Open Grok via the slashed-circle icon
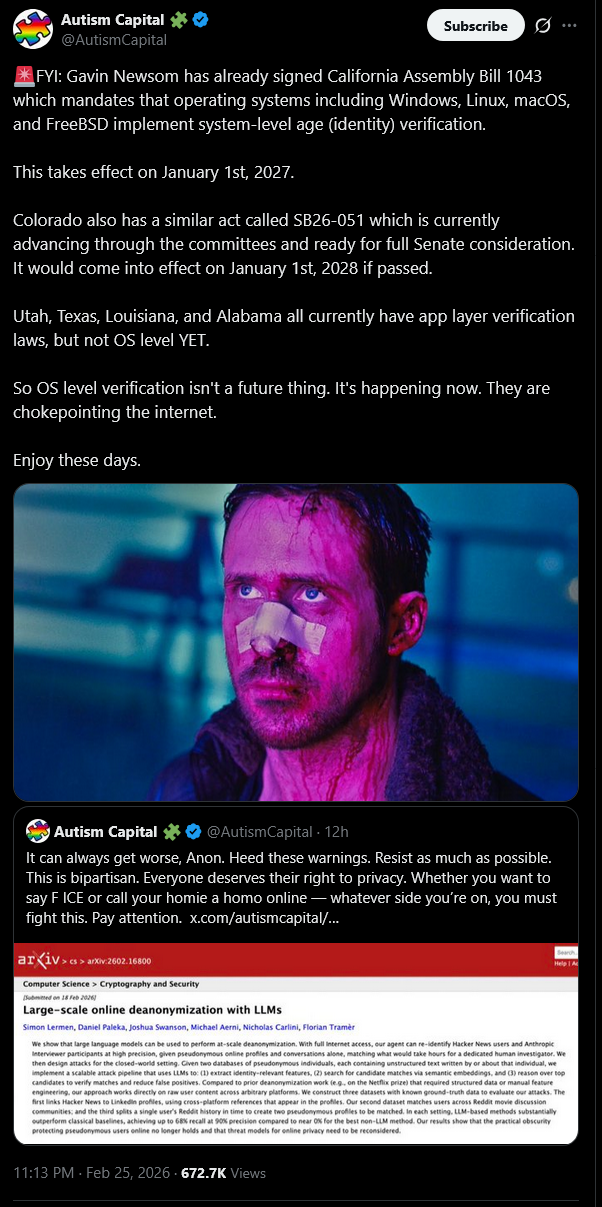 tap(543, 26)
